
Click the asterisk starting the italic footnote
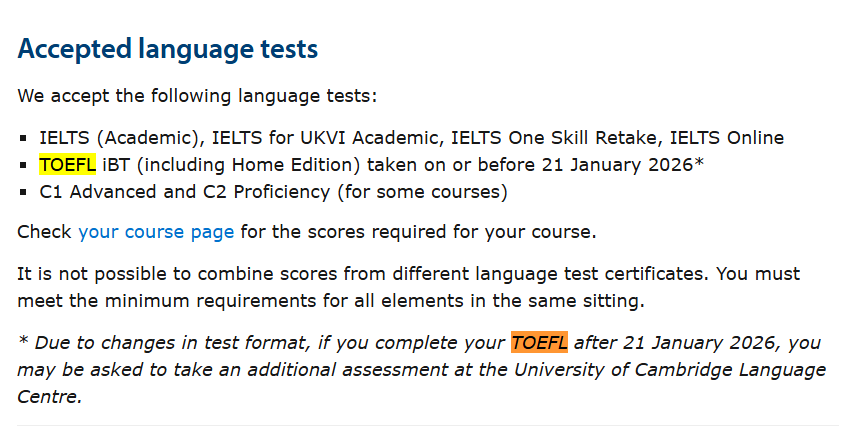click(23, 341)
